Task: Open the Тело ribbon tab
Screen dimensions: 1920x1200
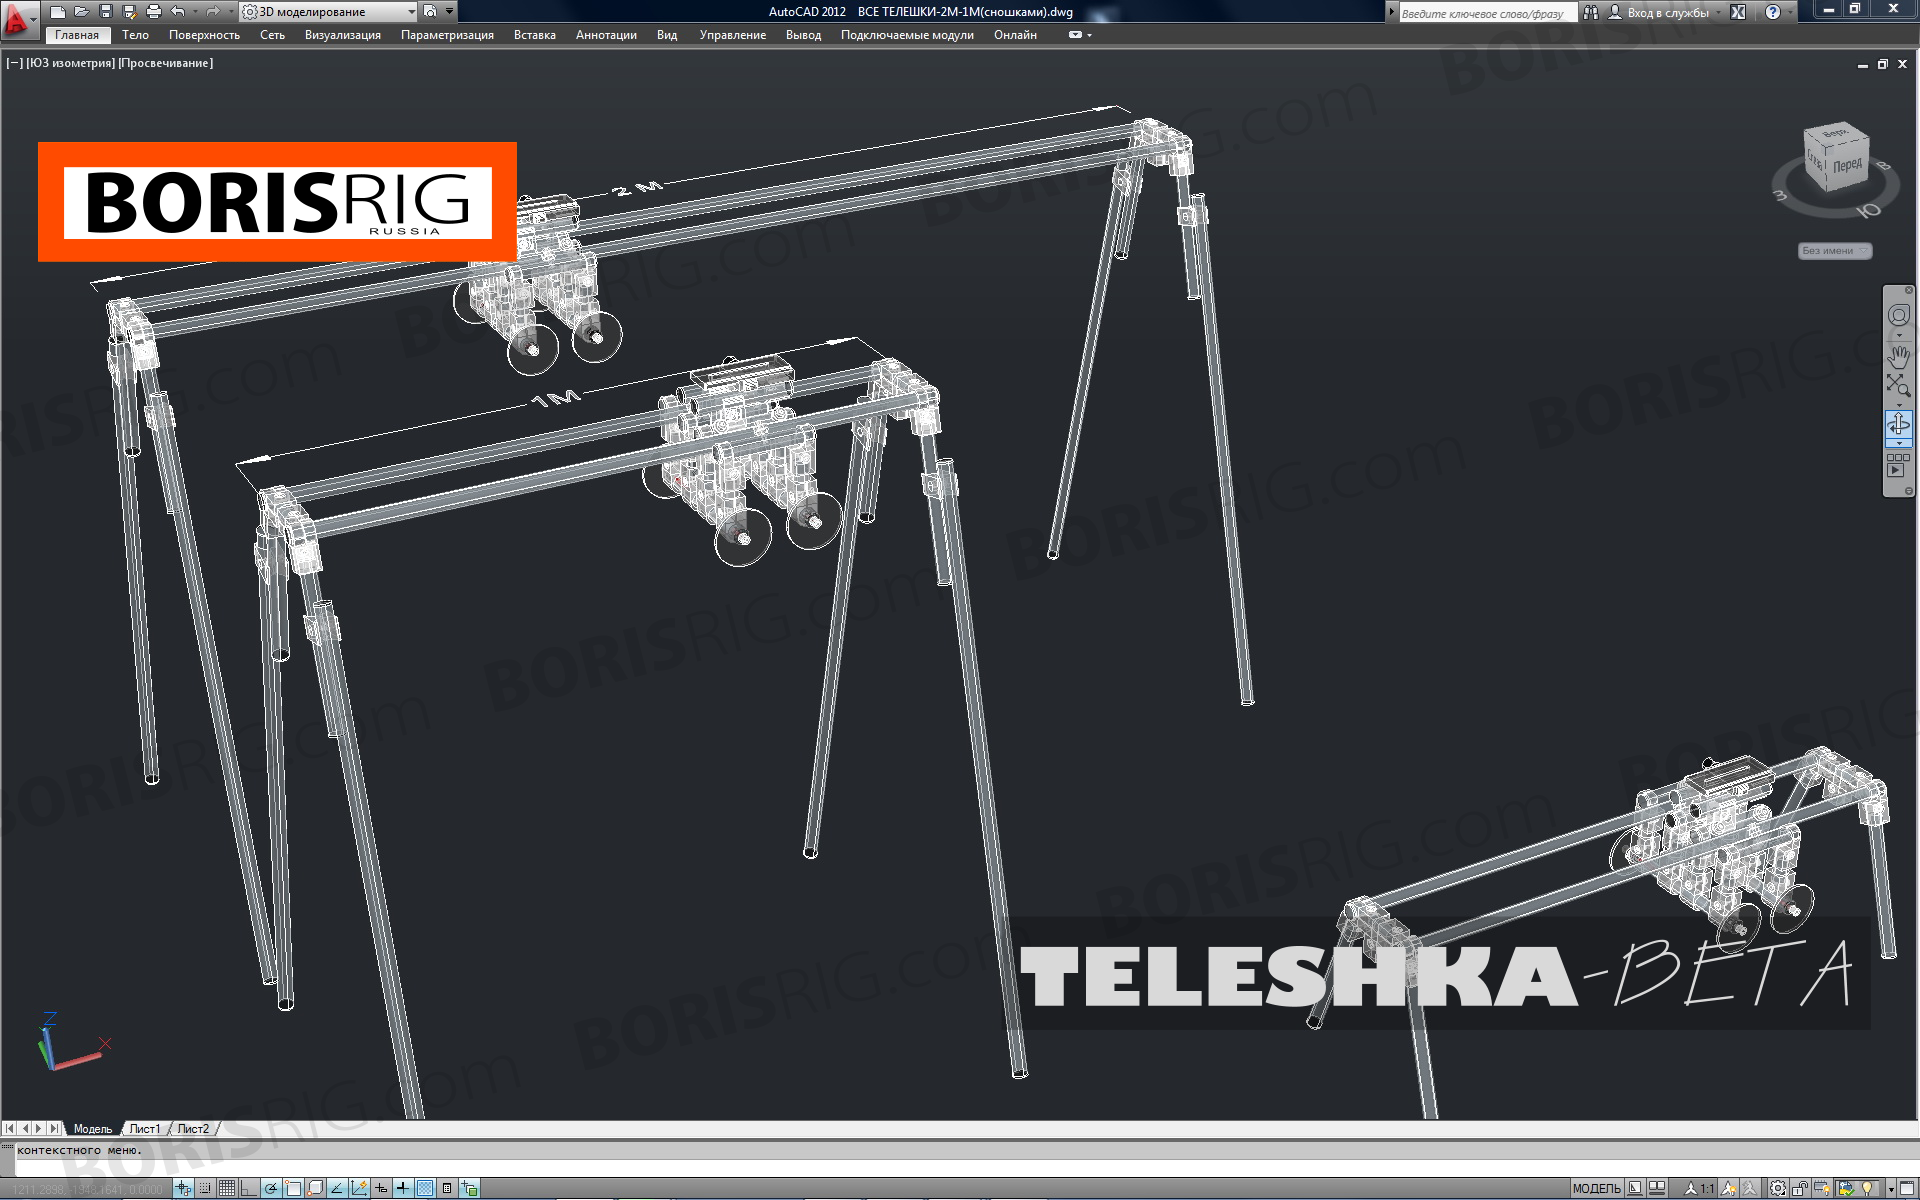Action: pos(135,35)
